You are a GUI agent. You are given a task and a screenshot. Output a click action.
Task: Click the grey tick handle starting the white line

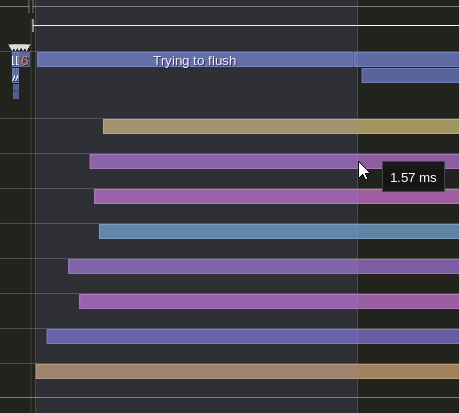point(33,26)
